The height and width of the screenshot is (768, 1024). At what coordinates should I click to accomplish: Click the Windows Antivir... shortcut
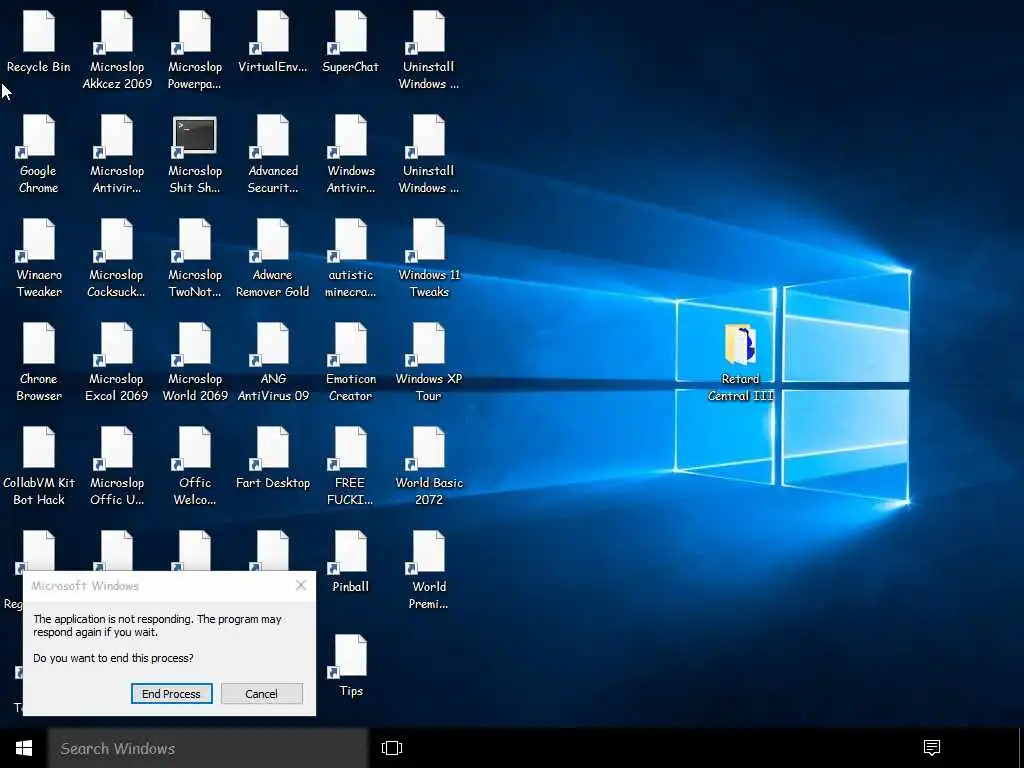tap(350, 154)
